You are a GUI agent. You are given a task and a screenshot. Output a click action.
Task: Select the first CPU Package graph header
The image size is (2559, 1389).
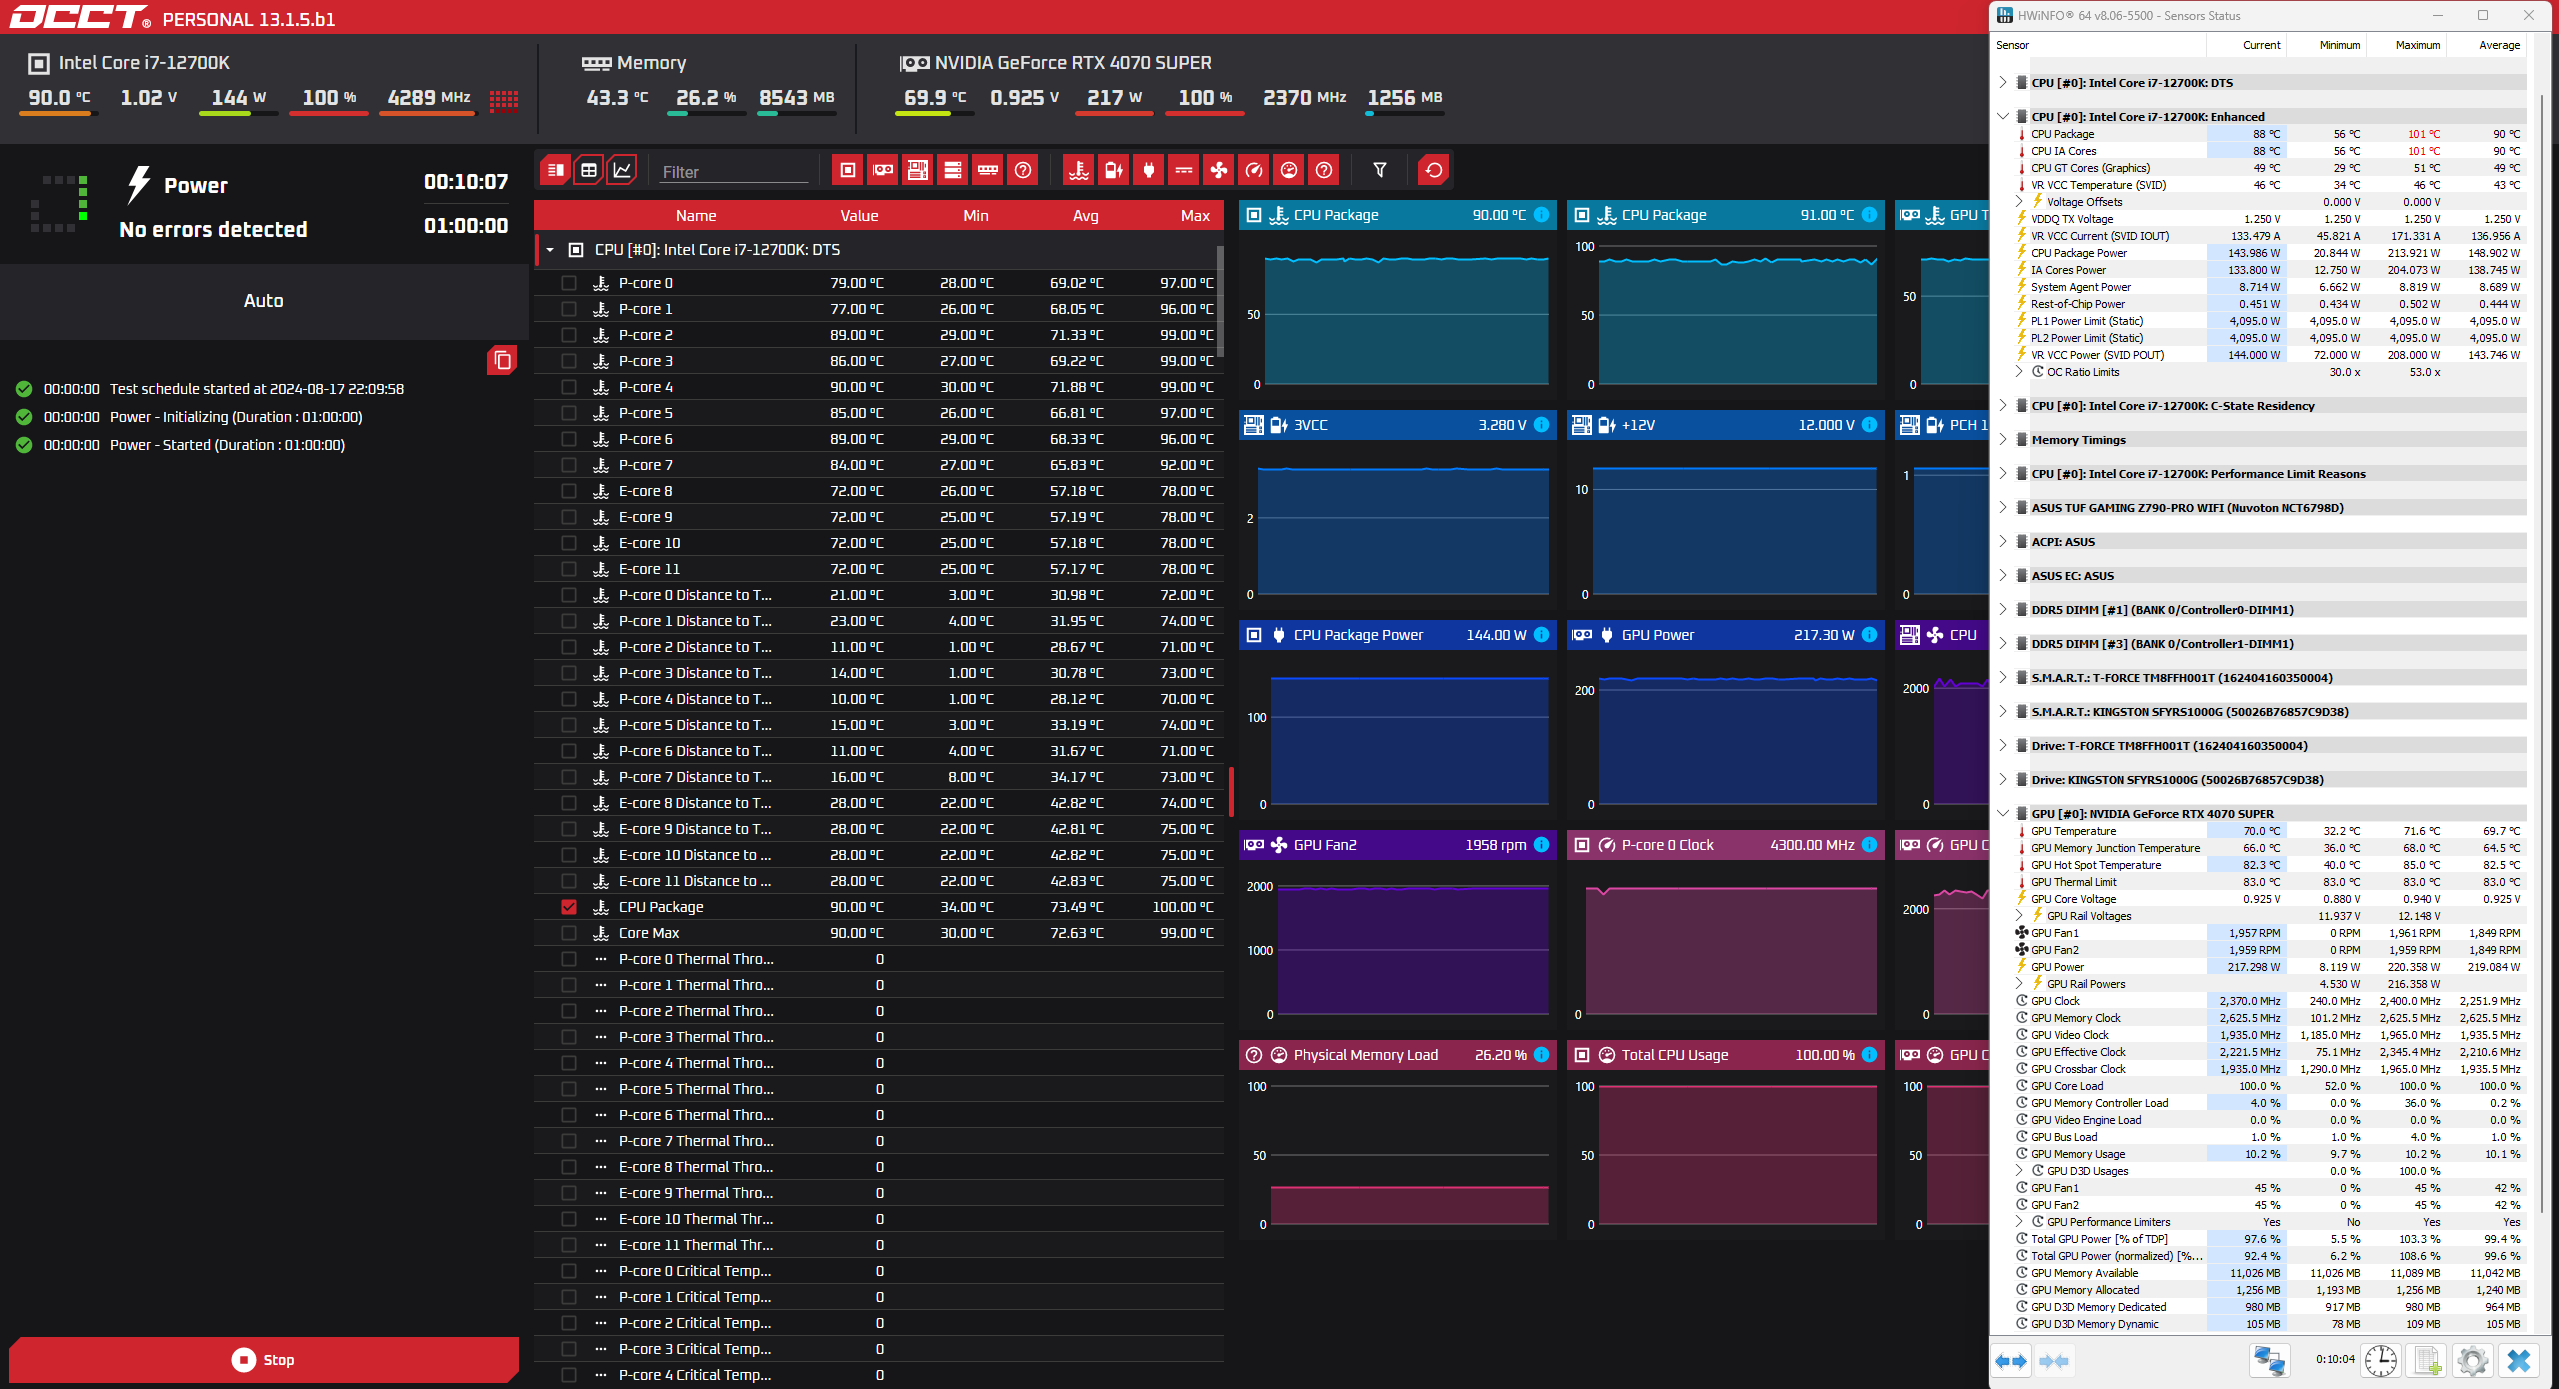1397,215
